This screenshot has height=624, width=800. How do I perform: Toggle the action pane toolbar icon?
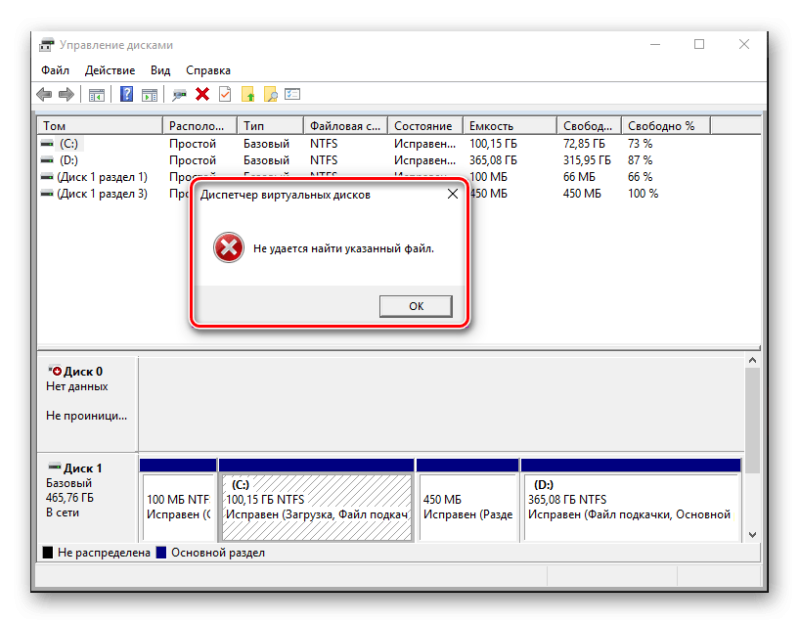[x=149, y=95]
